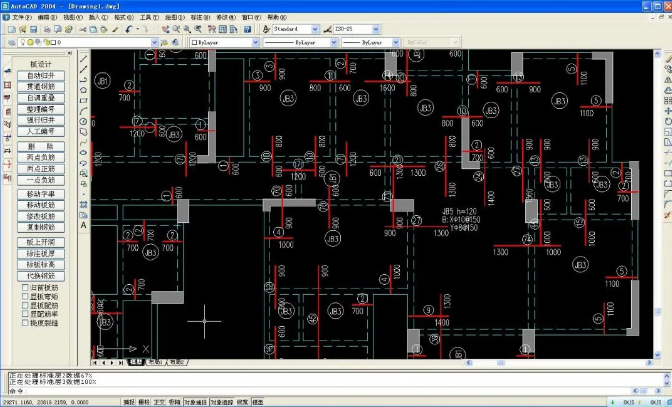Click the 两点负筋 button

pyautogui.click(x=41, y=158)
